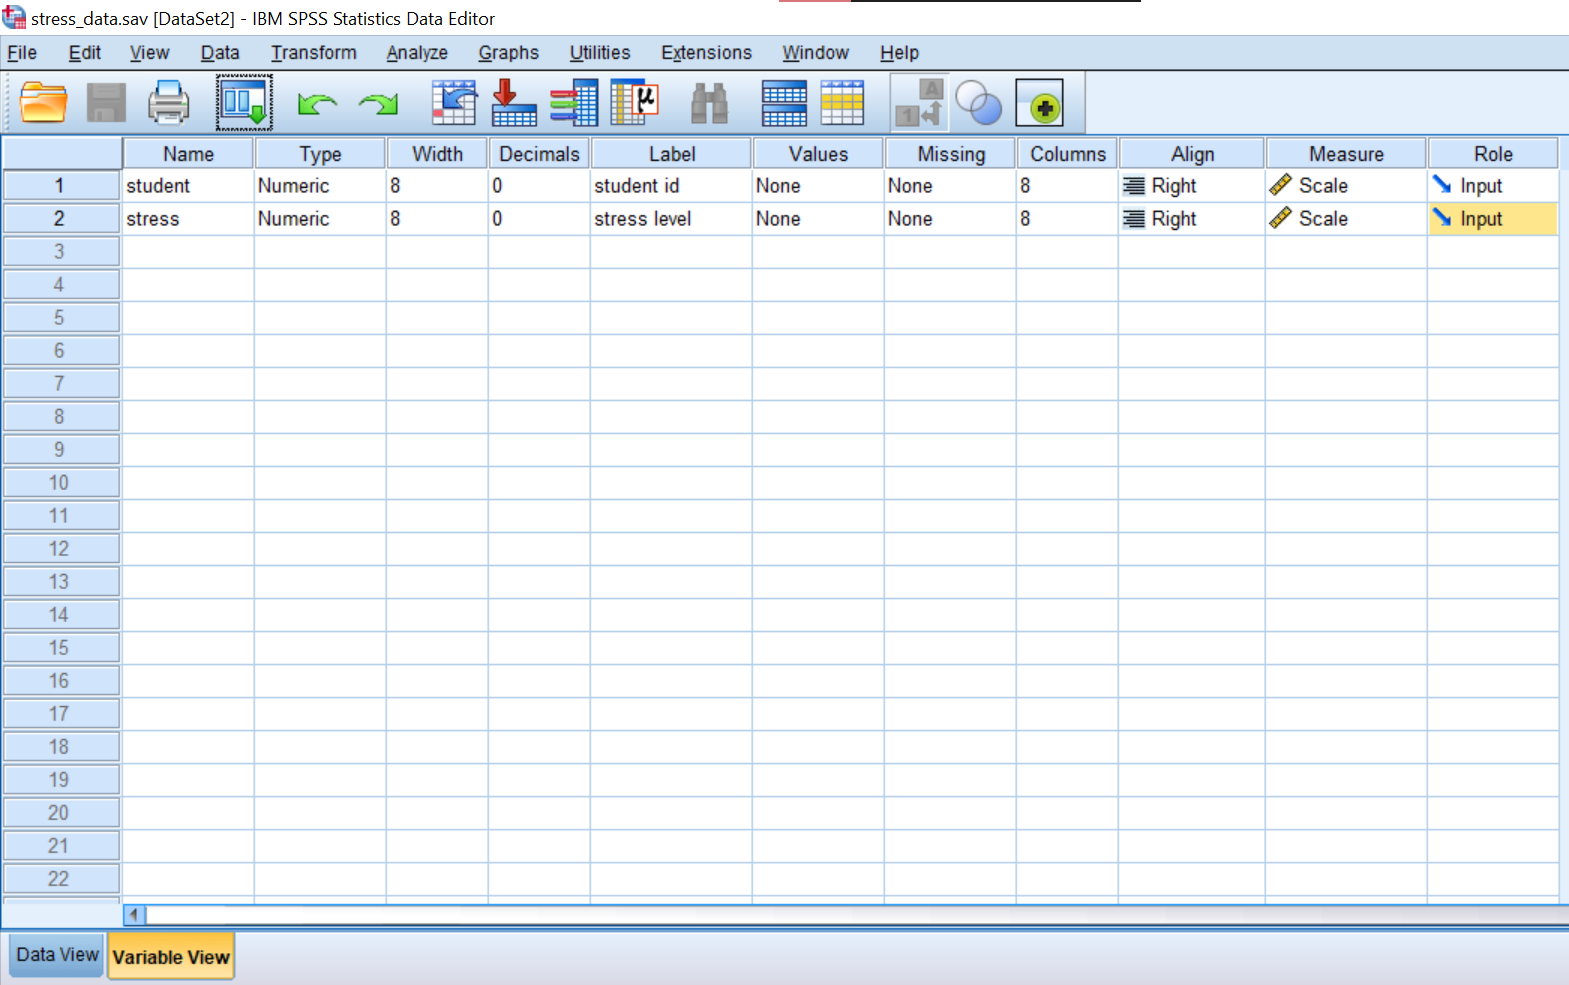The image size is (1569, 985).
Task: Open the Graphs menu
Action: point(508,53)
